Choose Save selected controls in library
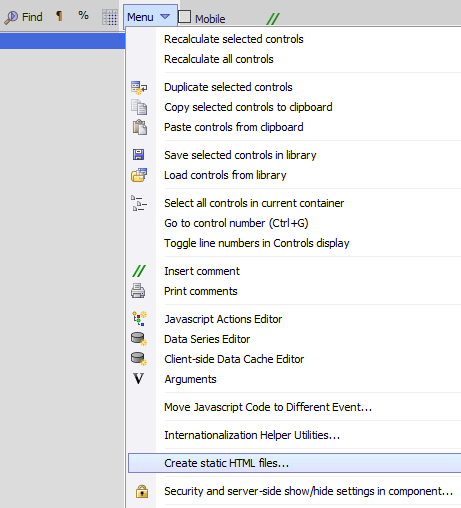Screen dimensions: 461x508 [x=240, y=155]
